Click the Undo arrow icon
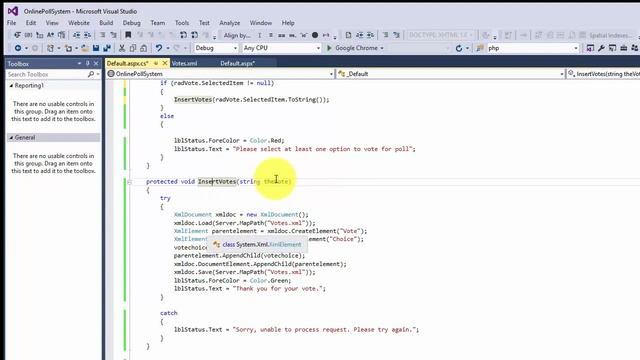This screenshot has height=360, width=640. pos(158,48)
